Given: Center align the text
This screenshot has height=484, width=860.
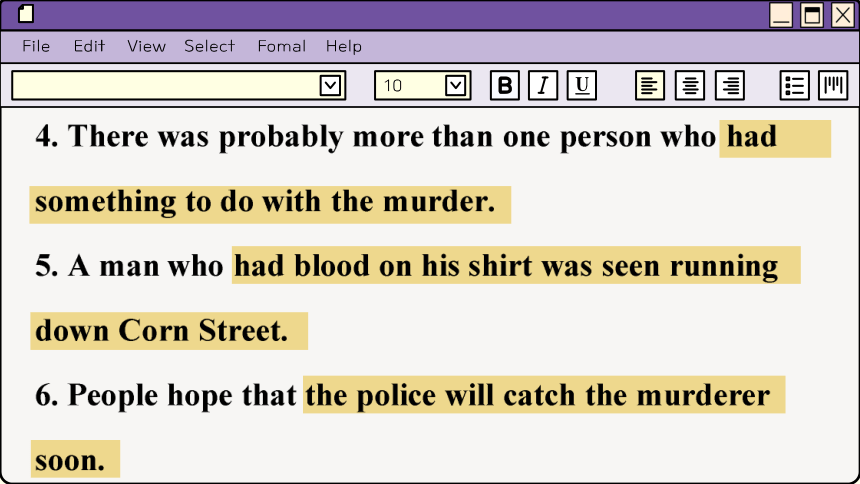Looking at the screenshot, I should [x=690, y=85].
